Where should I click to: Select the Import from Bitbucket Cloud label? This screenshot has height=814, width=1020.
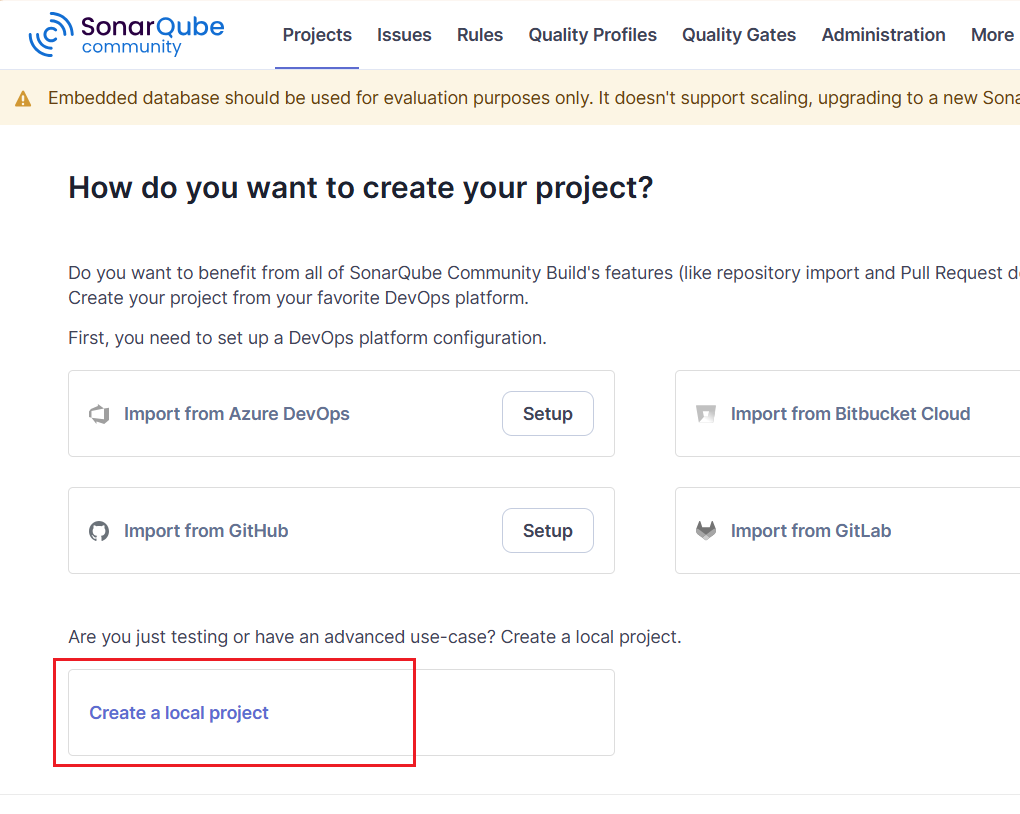850,414
